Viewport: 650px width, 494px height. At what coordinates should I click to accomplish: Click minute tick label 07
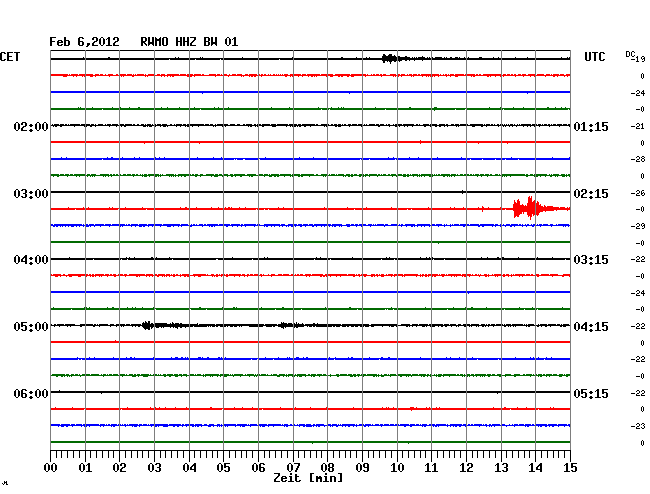point(293,467)
